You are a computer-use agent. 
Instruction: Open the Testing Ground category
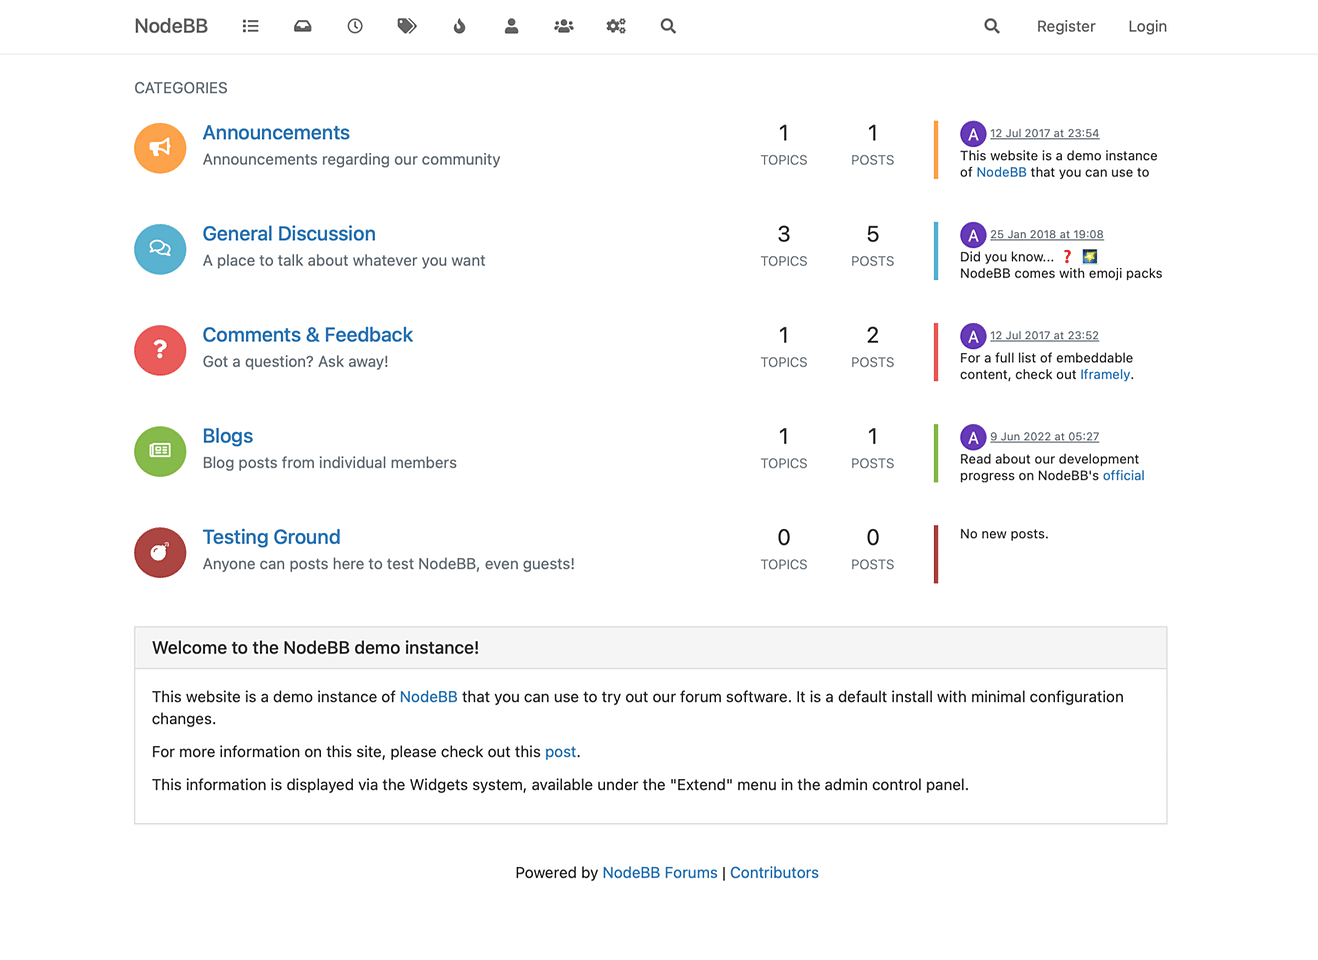(271, 537)
